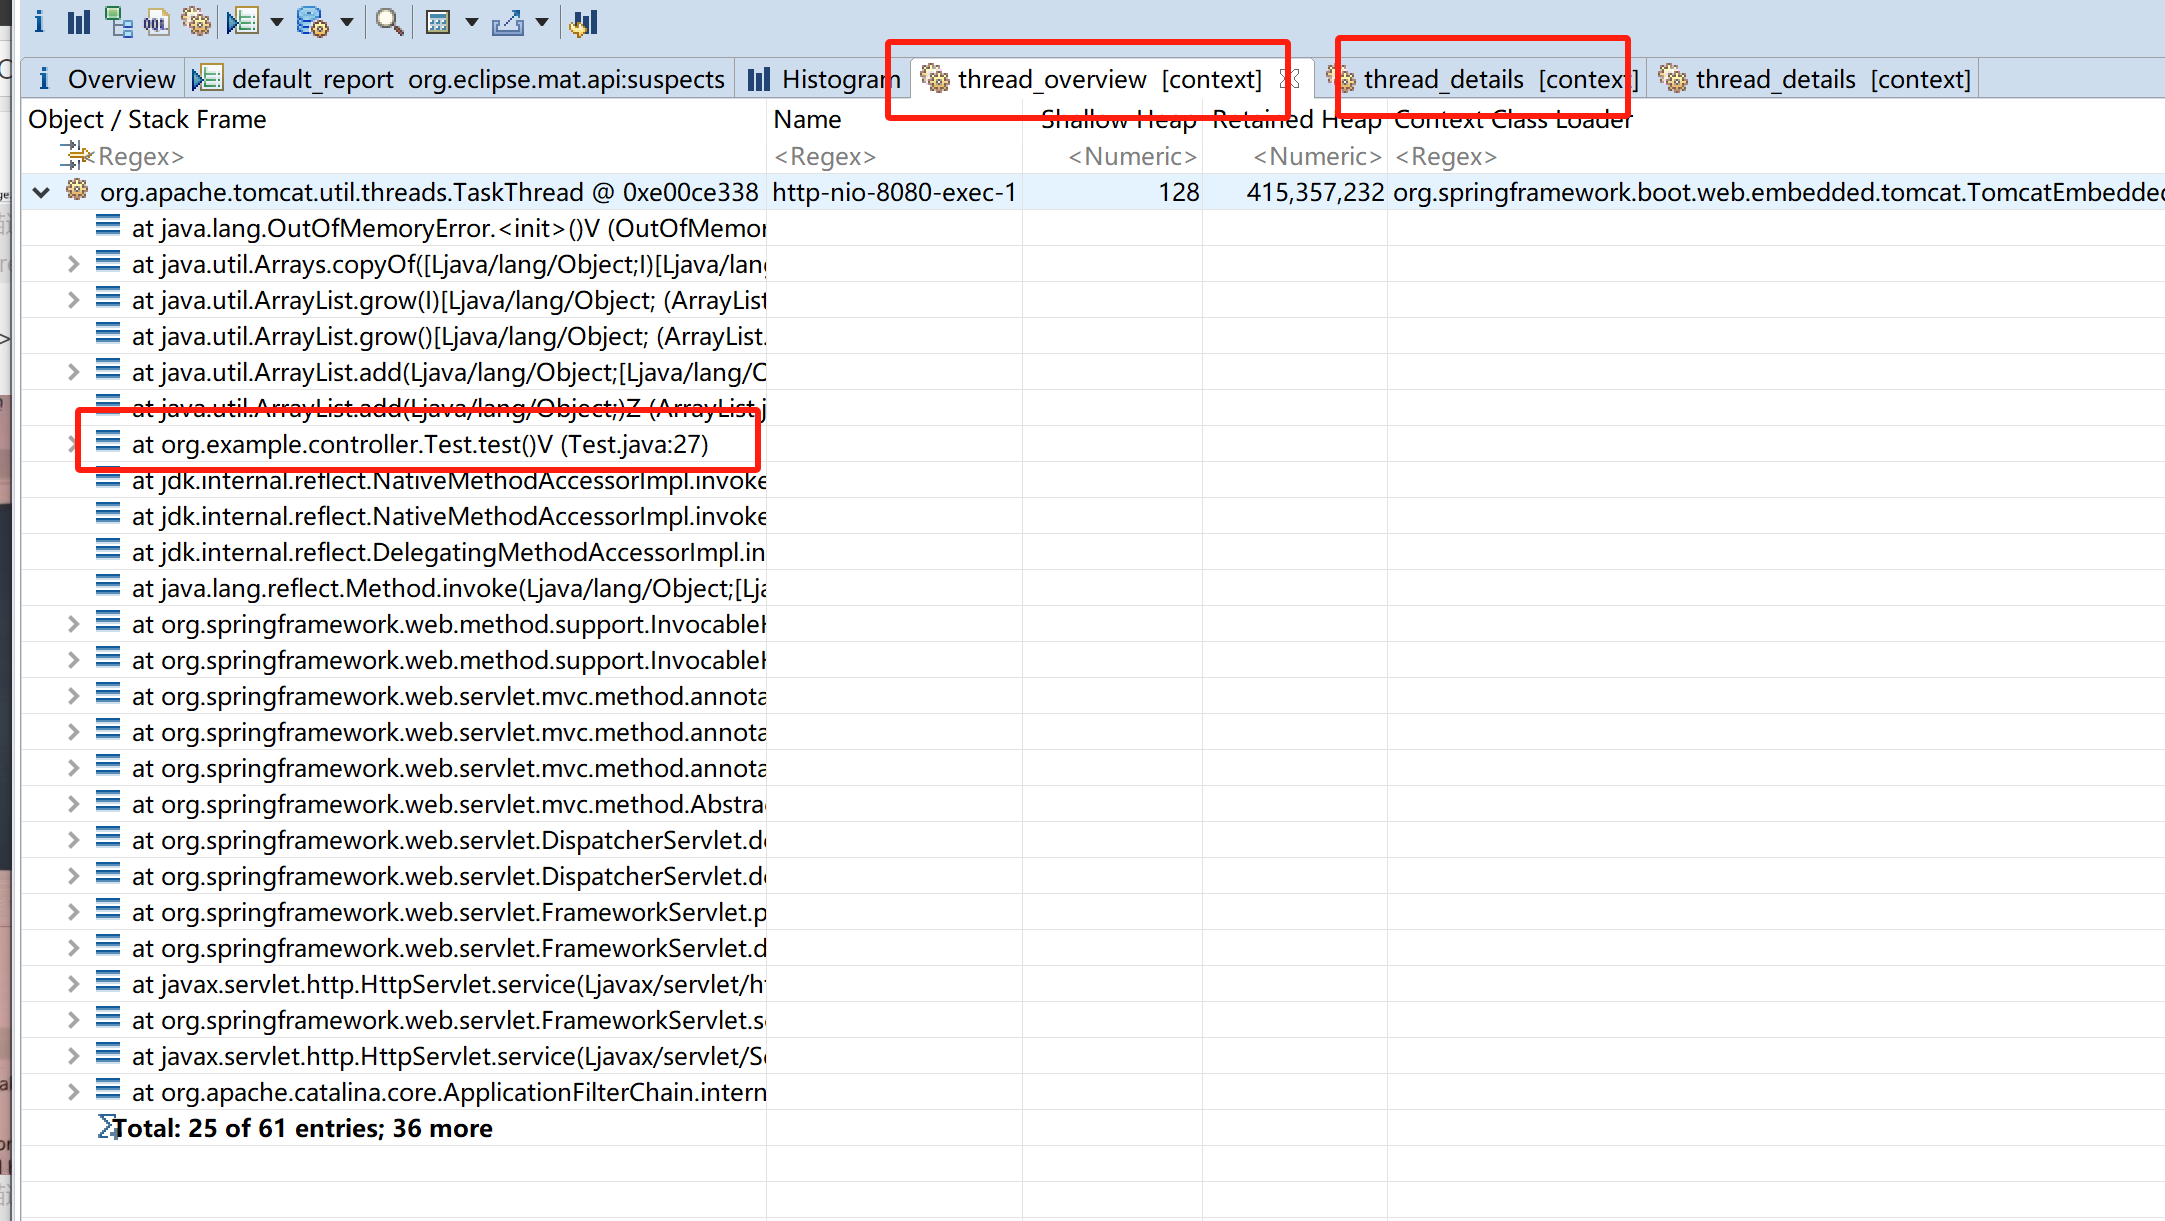2165x1221 pixels.
Task: Collapse the TaskThread @ 0xe00ce338 node
Action: point(41,192)
